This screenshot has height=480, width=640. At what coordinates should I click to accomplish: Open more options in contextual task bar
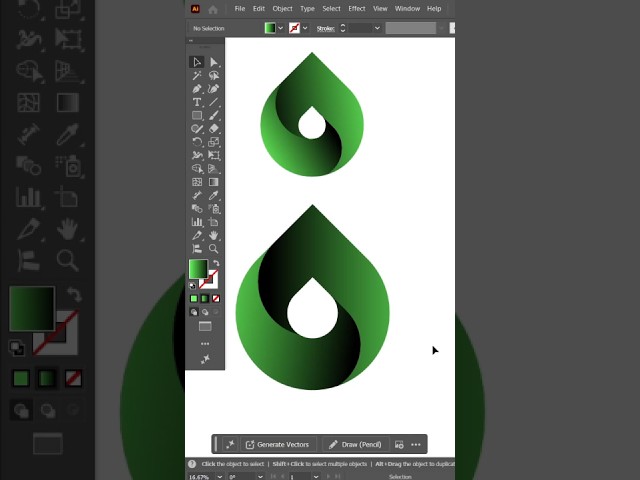pos(416,444)
